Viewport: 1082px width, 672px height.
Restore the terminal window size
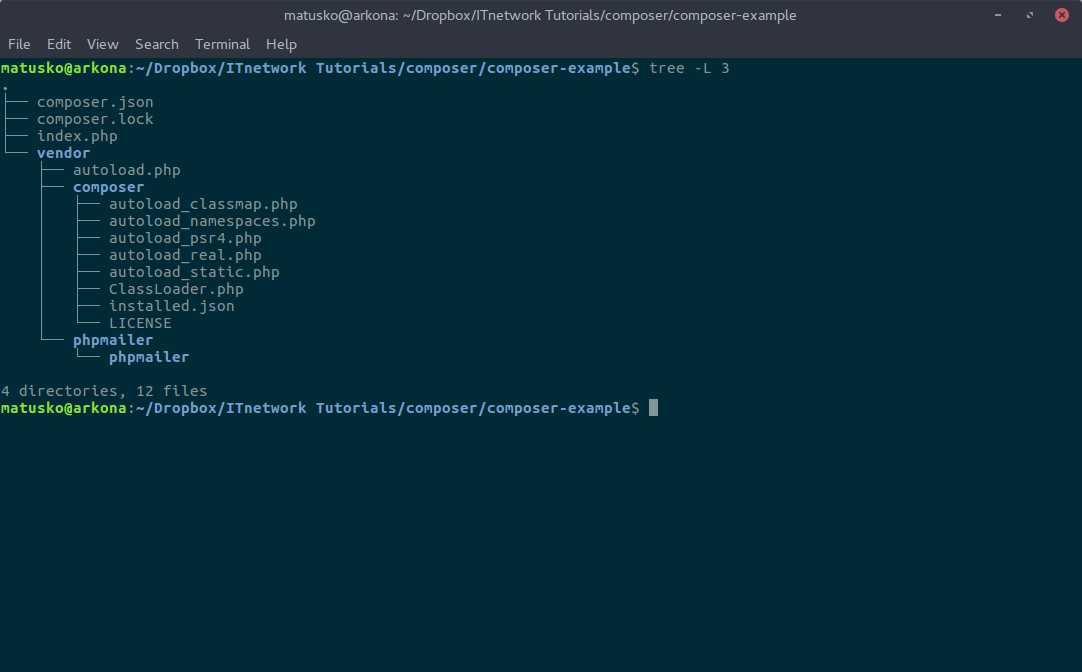point(1029,15)
